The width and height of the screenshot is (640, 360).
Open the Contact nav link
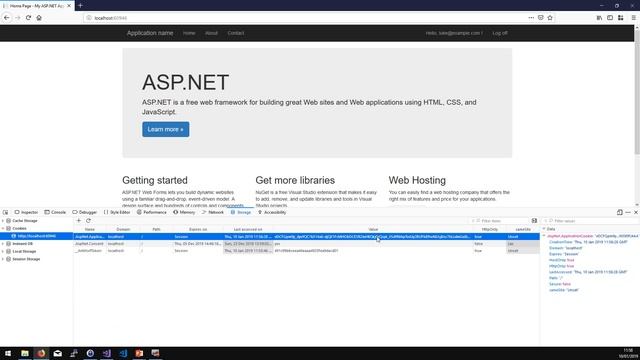(x=236, y=33)
